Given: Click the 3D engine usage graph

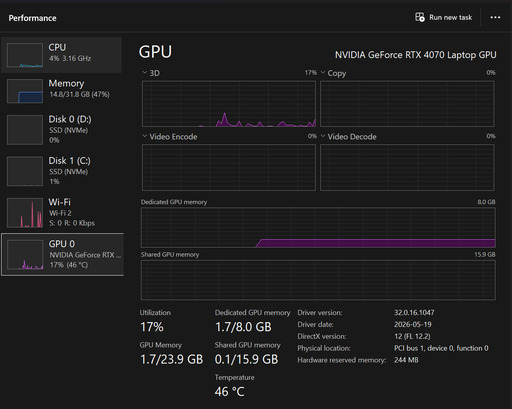Looking at the screenshot, I should pyautogui.click(x=229, y=104).
